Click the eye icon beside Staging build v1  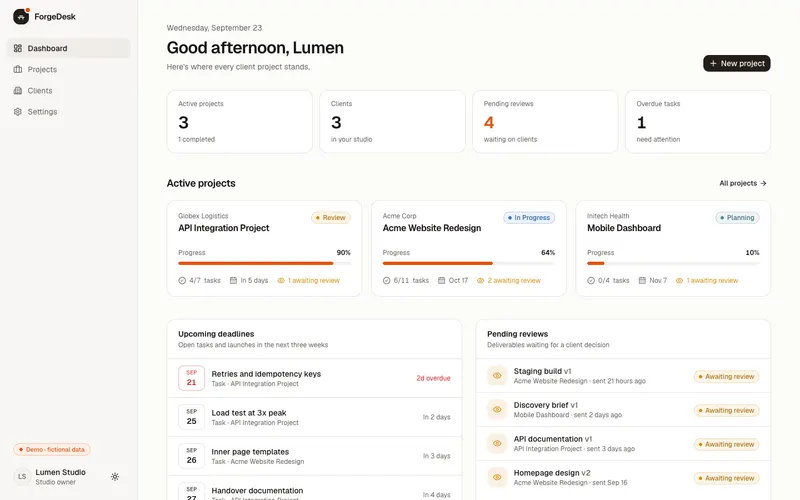pos(497,376)
